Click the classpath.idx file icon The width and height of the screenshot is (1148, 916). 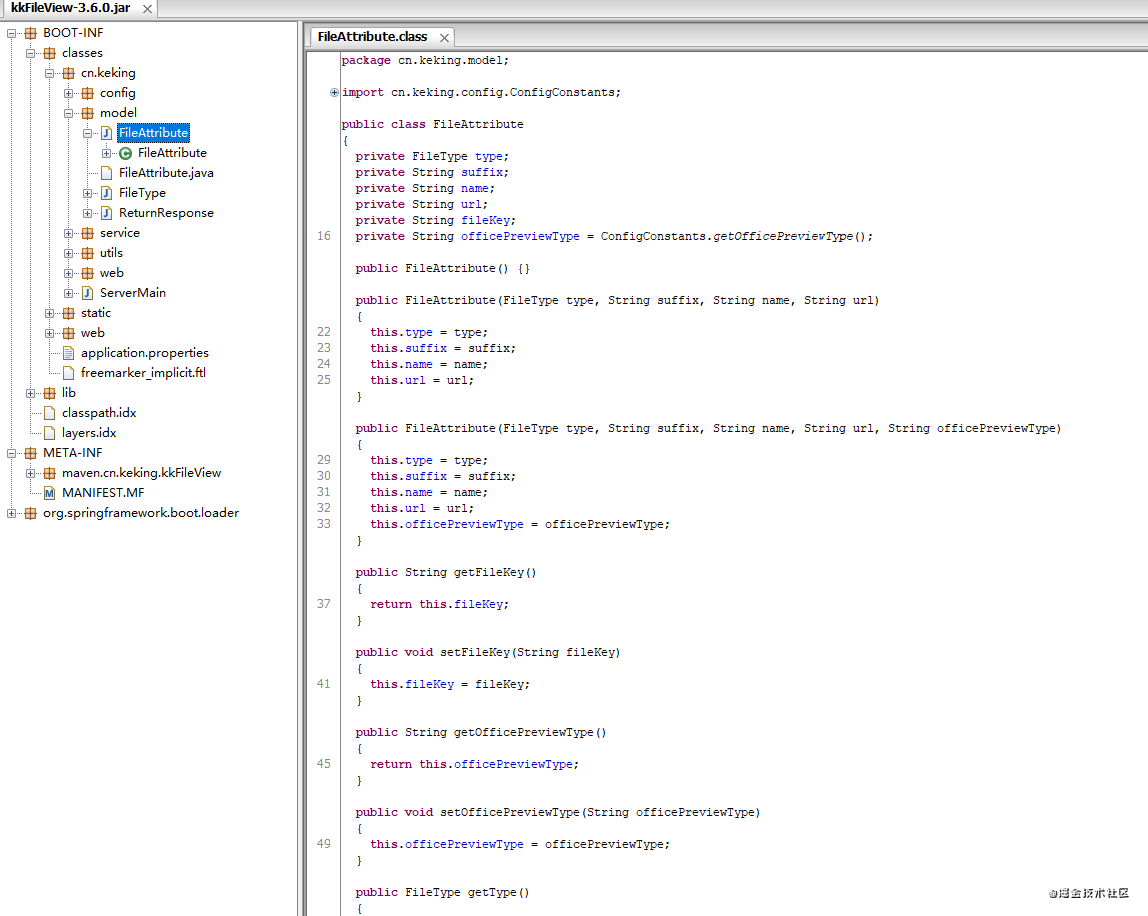tap(50, 413)
